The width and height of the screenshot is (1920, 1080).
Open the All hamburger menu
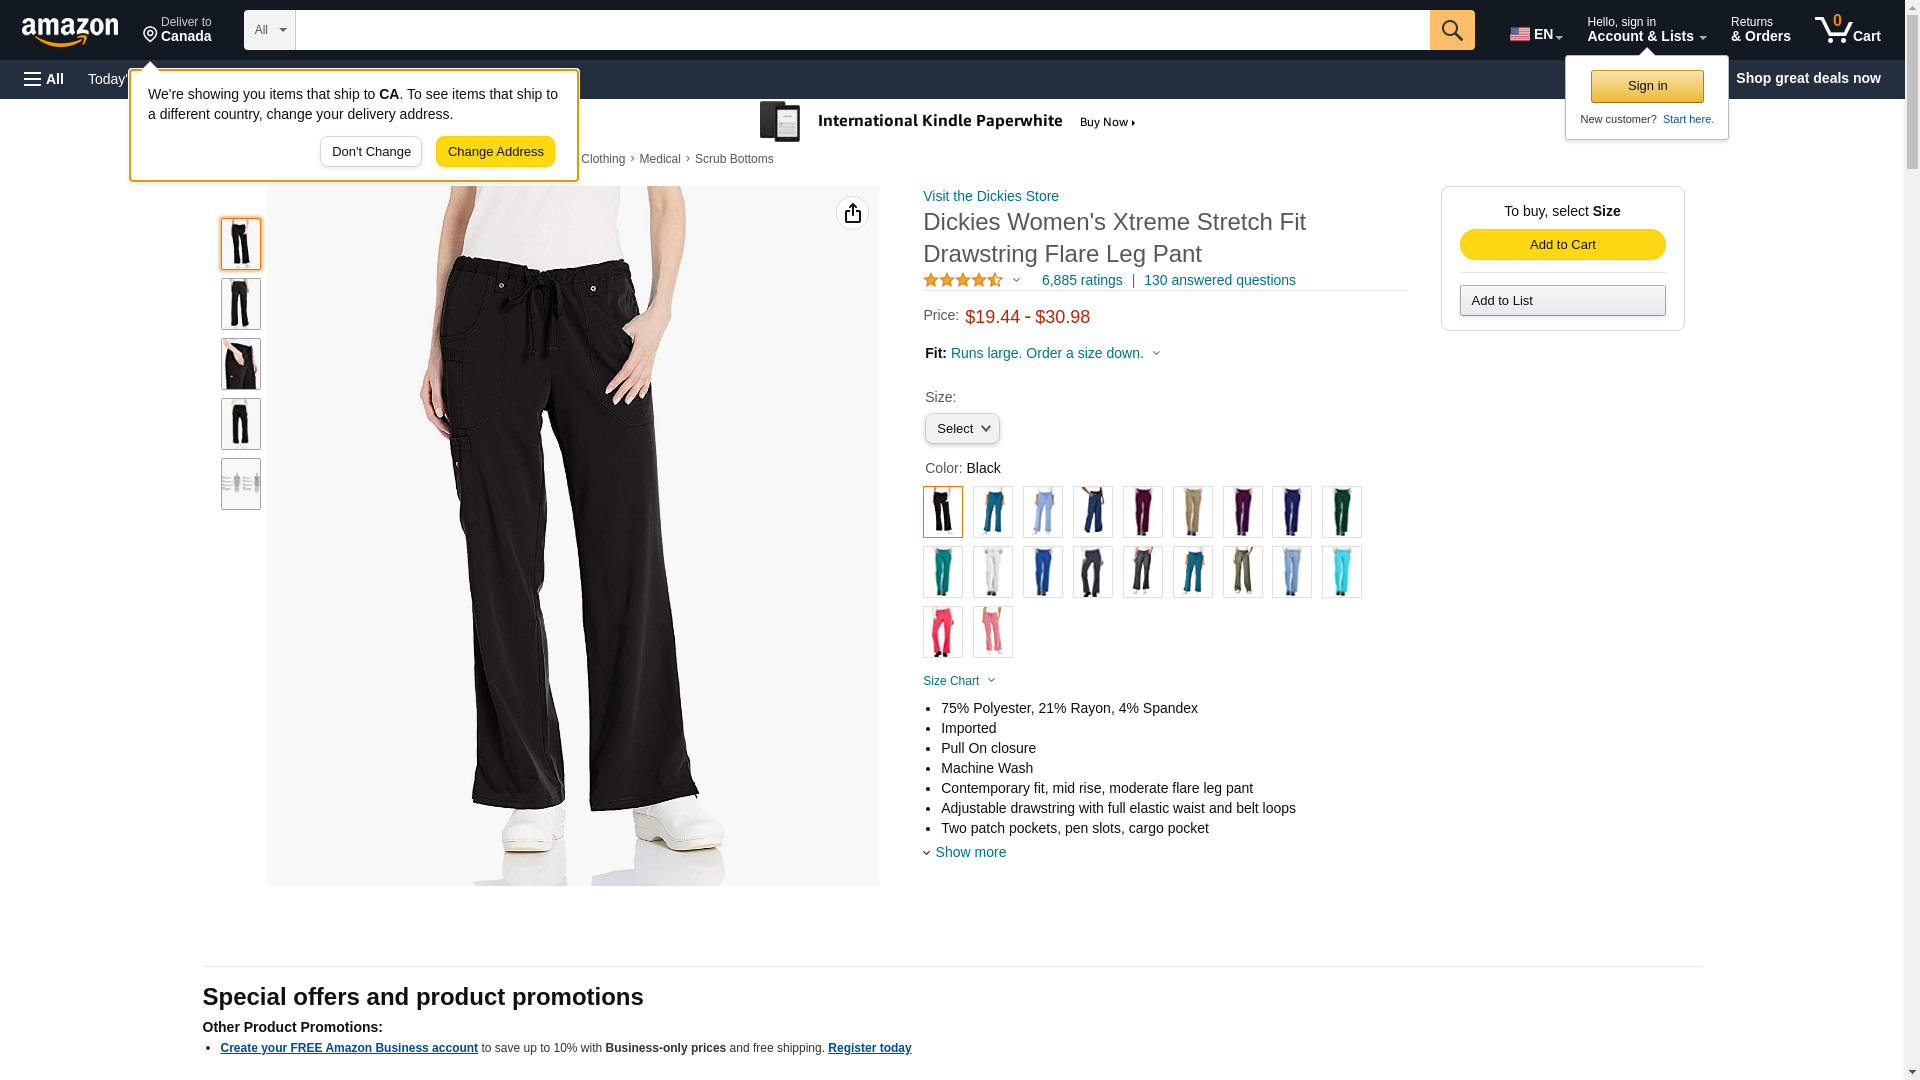[44, 79]
